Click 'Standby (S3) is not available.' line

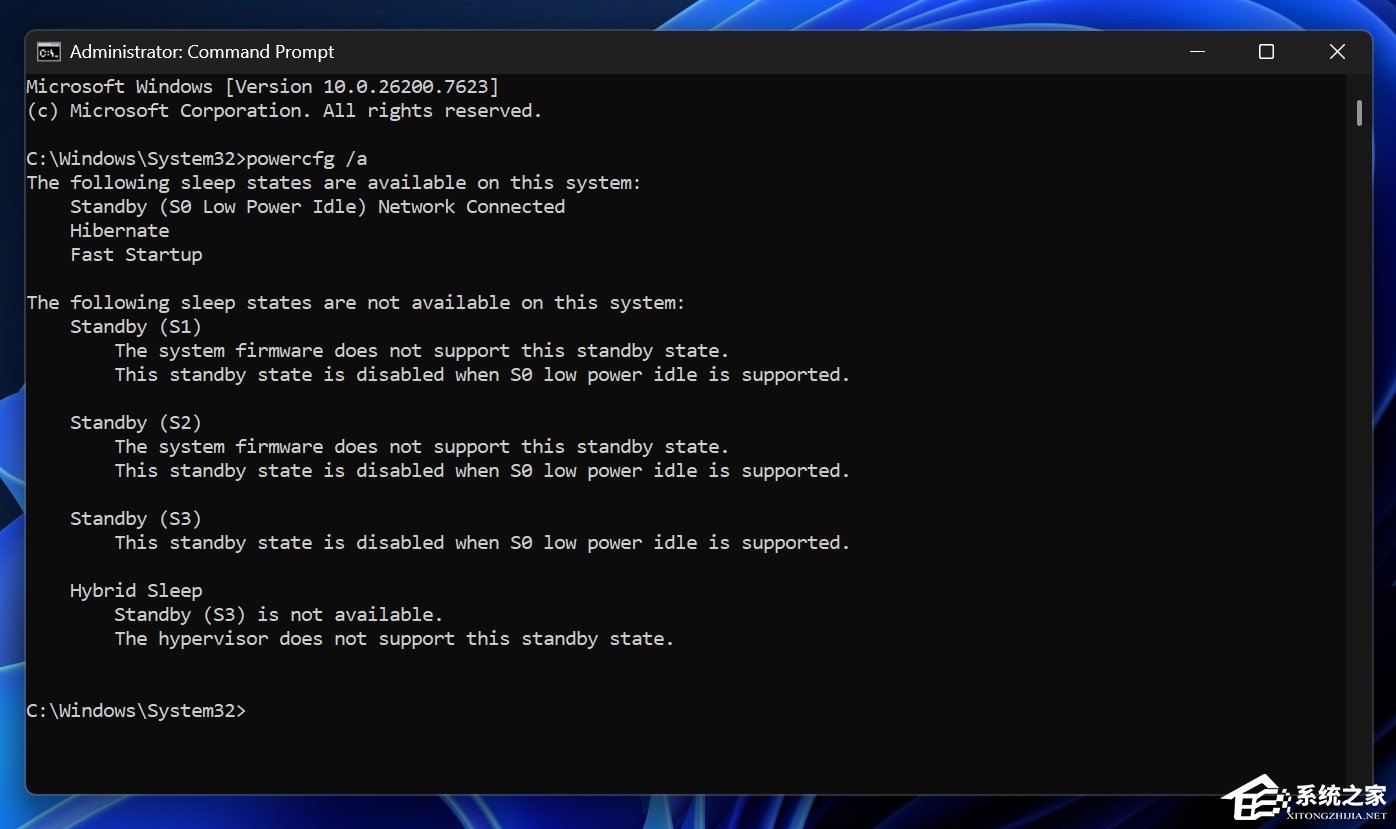[278, 615]
